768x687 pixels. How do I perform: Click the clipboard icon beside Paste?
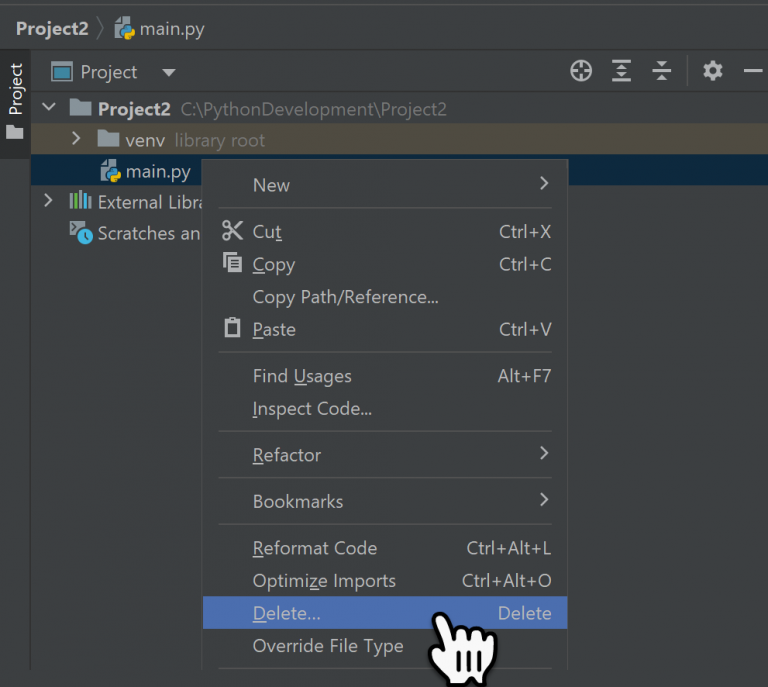(232, 328)
